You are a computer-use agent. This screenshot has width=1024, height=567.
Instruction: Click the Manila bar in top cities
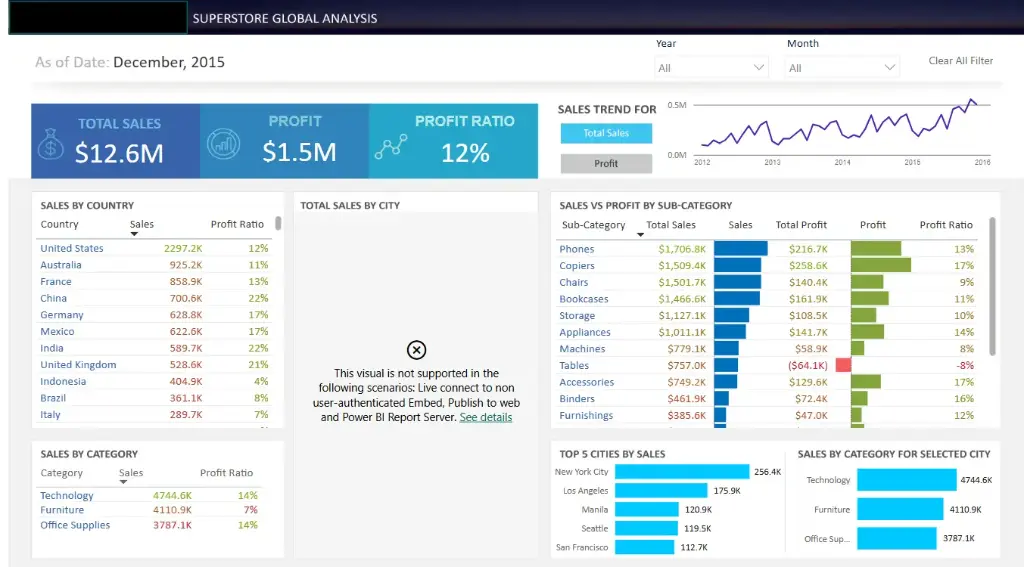click(x=647, y=510)
